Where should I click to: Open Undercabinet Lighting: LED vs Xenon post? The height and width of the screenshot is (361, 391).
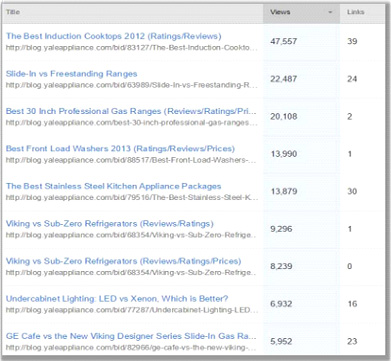pyautogui.click(x=117, y=298)
